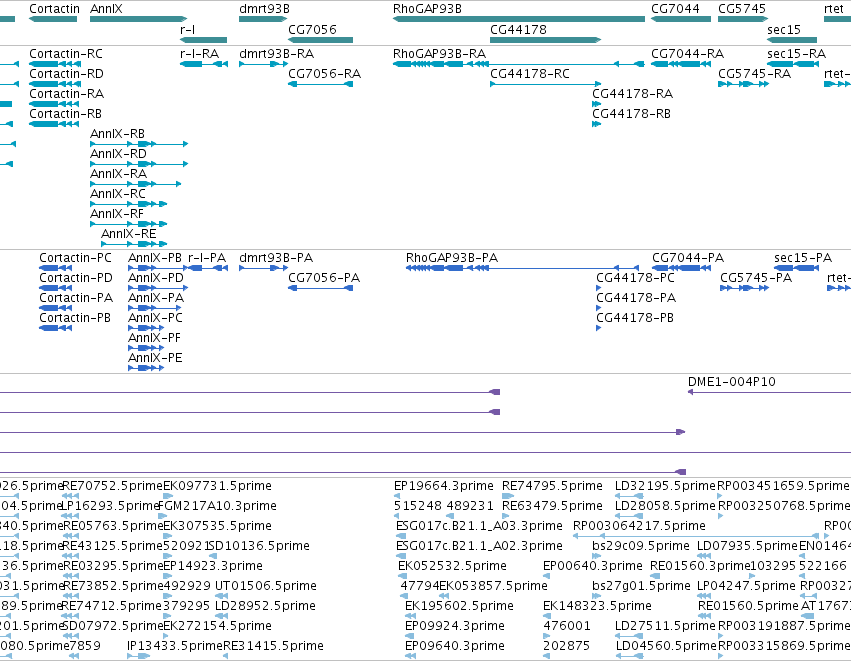The width and height of the screenshot is (851, 661).
Task: Click the 'EK148323.5prime' cDNA label
Action: (x=597, y=606)
